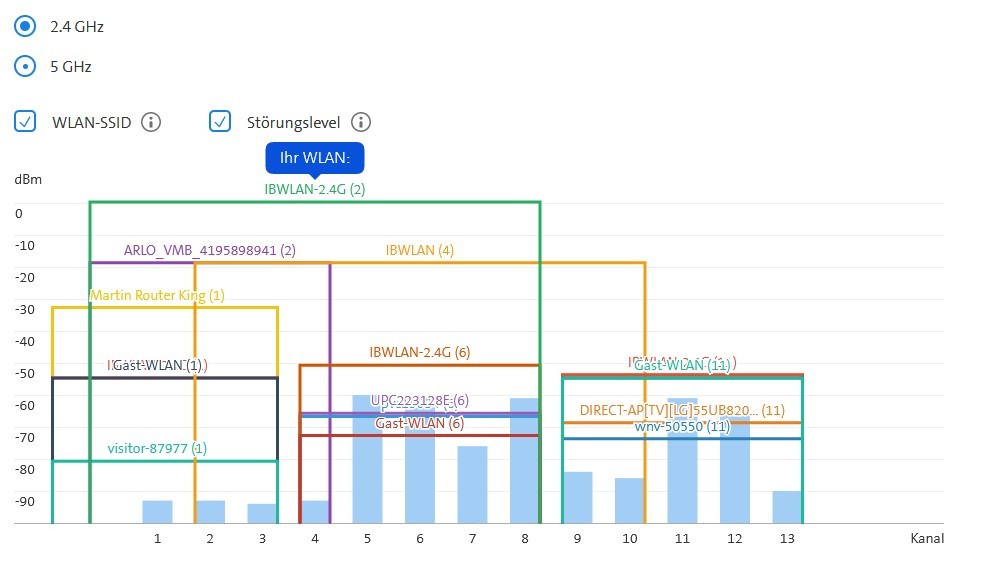Viewport: 998px width, 563px height.
Task: Toggle the WLAN-SSID checkbox
Action: pos(25,122)
